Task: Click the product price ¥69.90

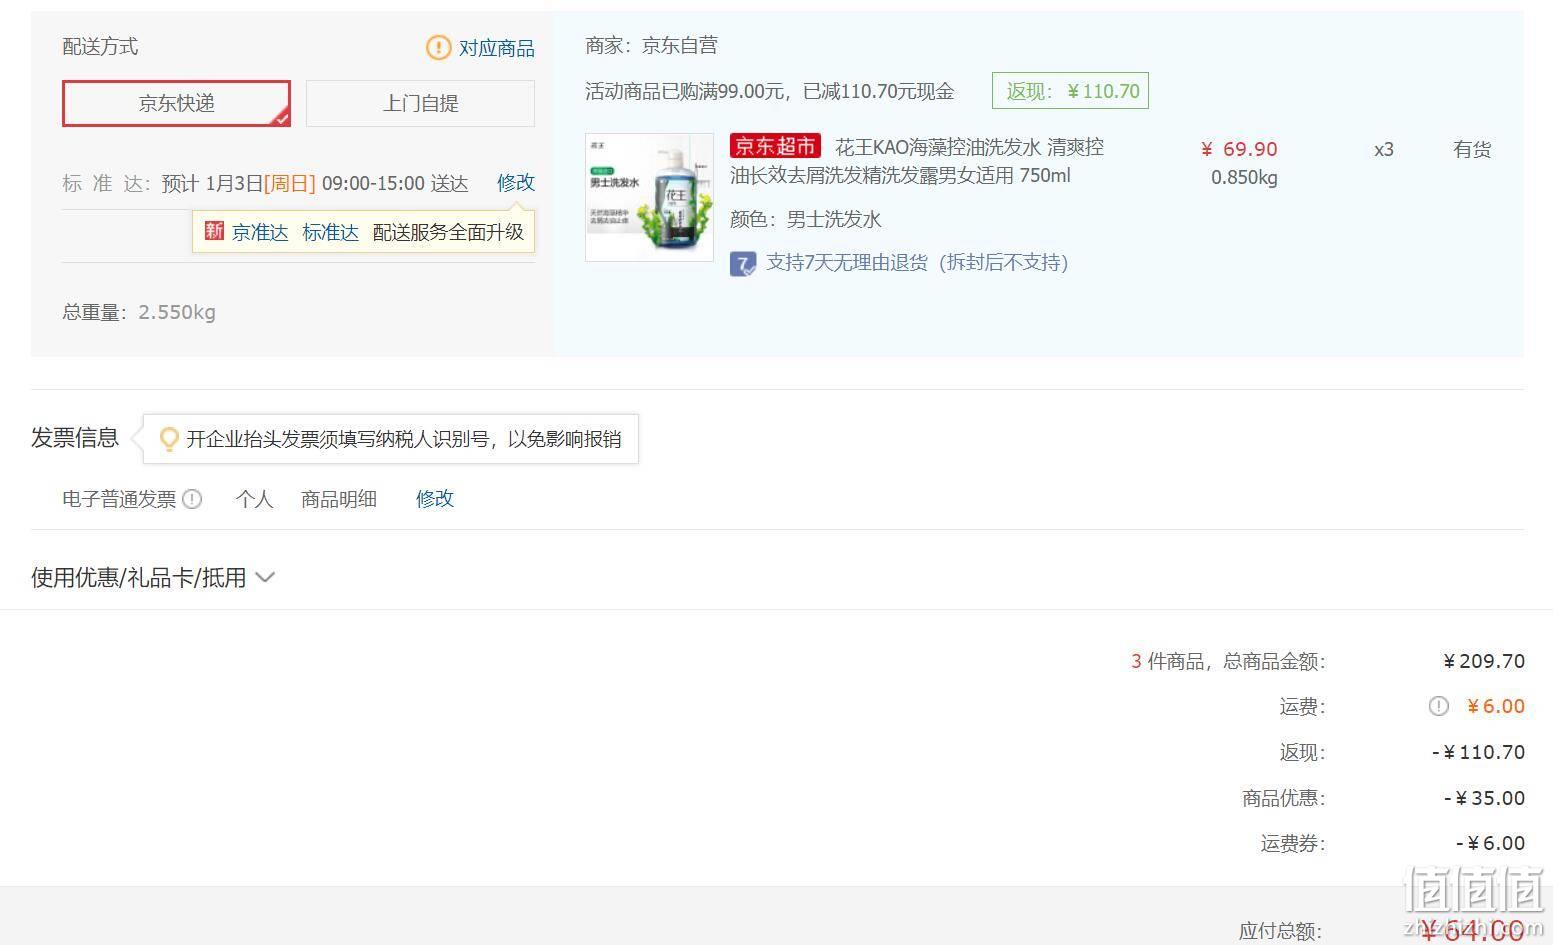Action: (1239, 149)
